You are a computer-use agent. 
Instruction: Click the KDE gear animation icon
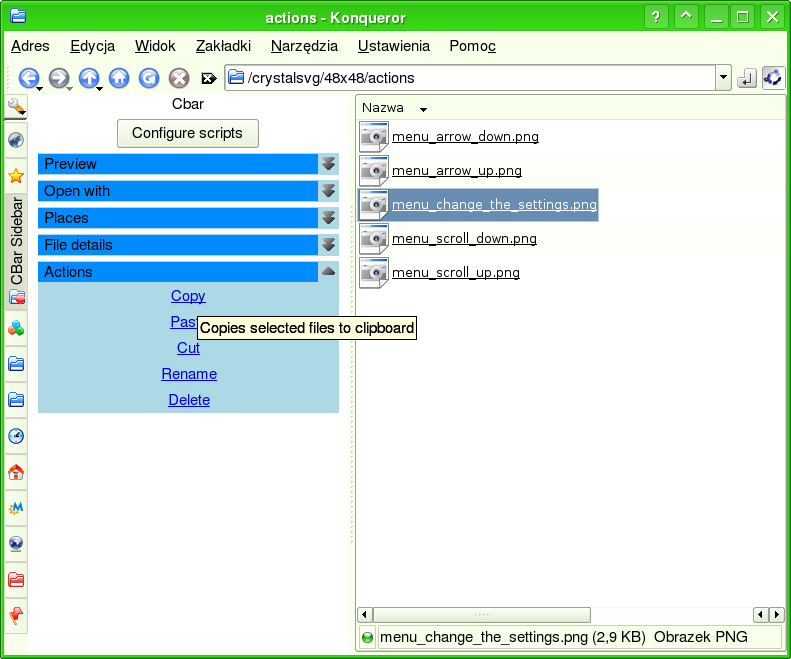point(773,78)
